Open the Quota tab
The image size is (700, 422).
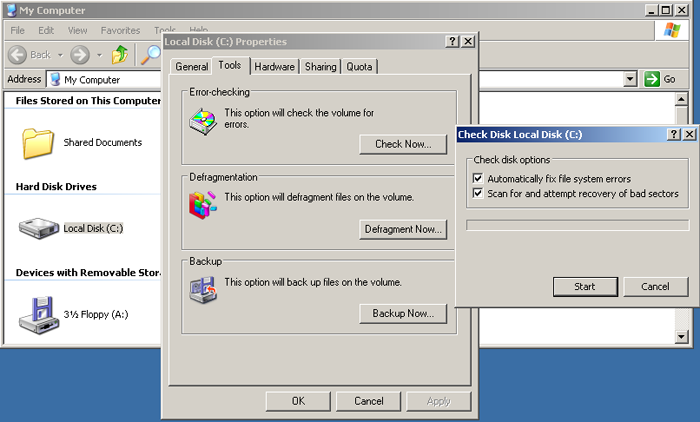point(359,67)
